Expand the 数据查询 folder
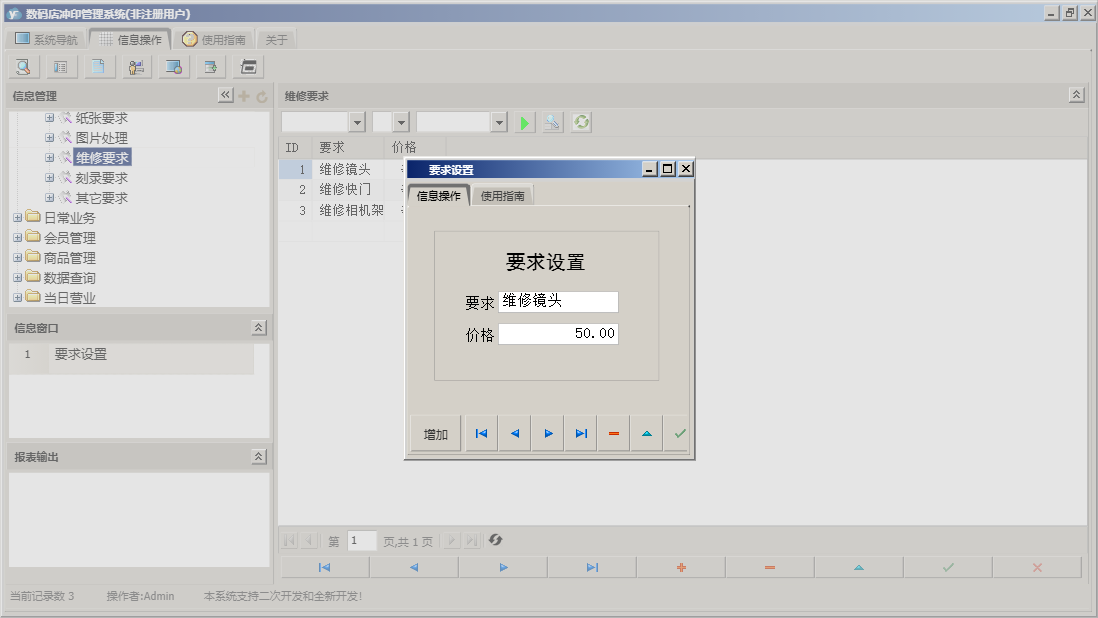 18,278
